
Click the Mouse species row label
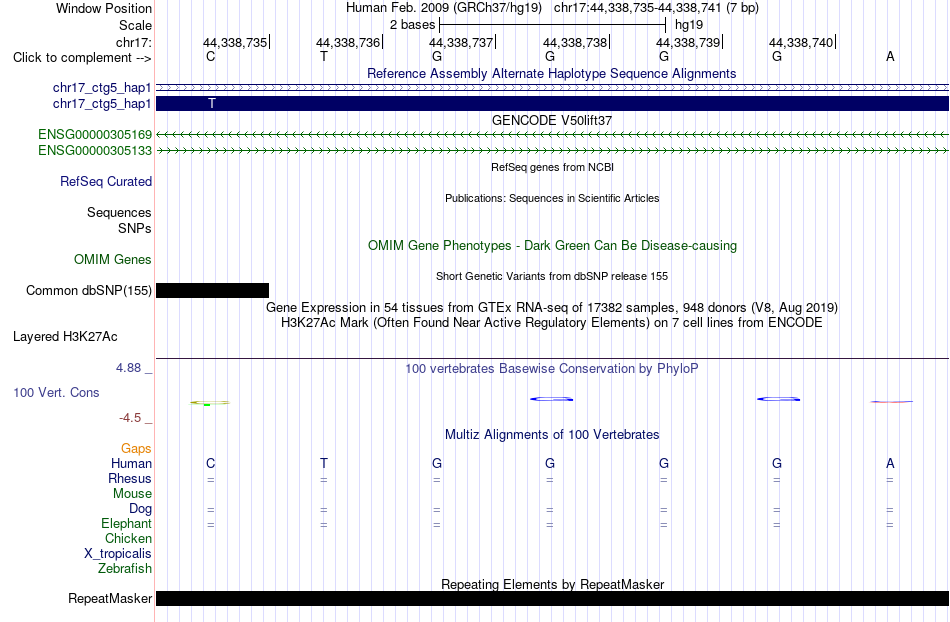pos(132,494)
